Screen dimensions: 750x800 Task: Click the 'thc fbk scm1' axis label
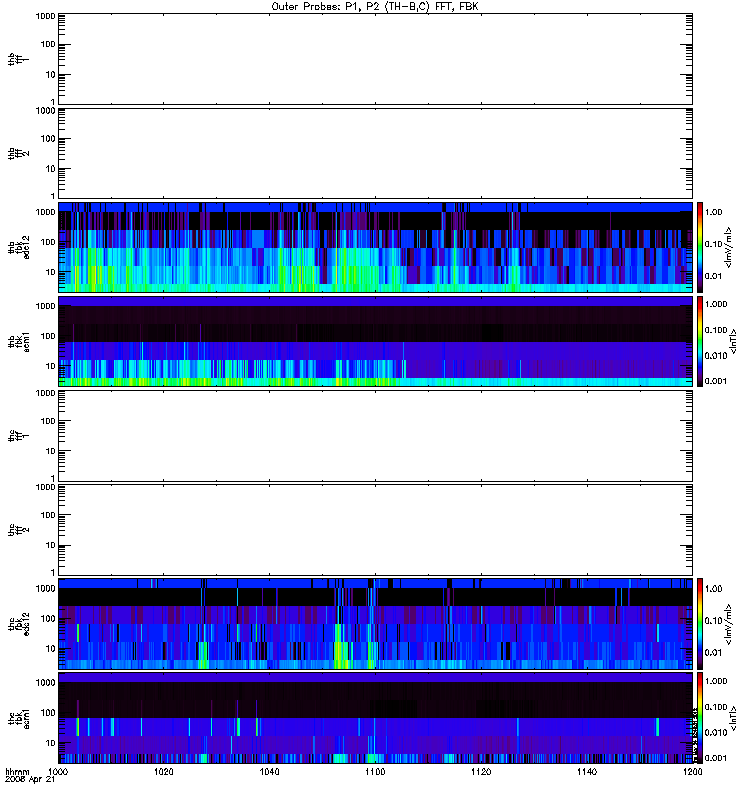pos(18,718)
